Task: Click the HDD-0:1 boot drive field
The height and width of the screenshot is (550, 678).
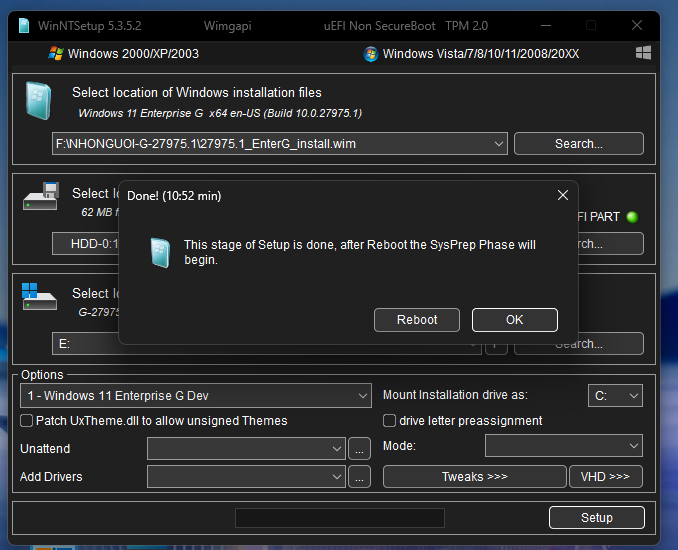Action: click(85, 244)
